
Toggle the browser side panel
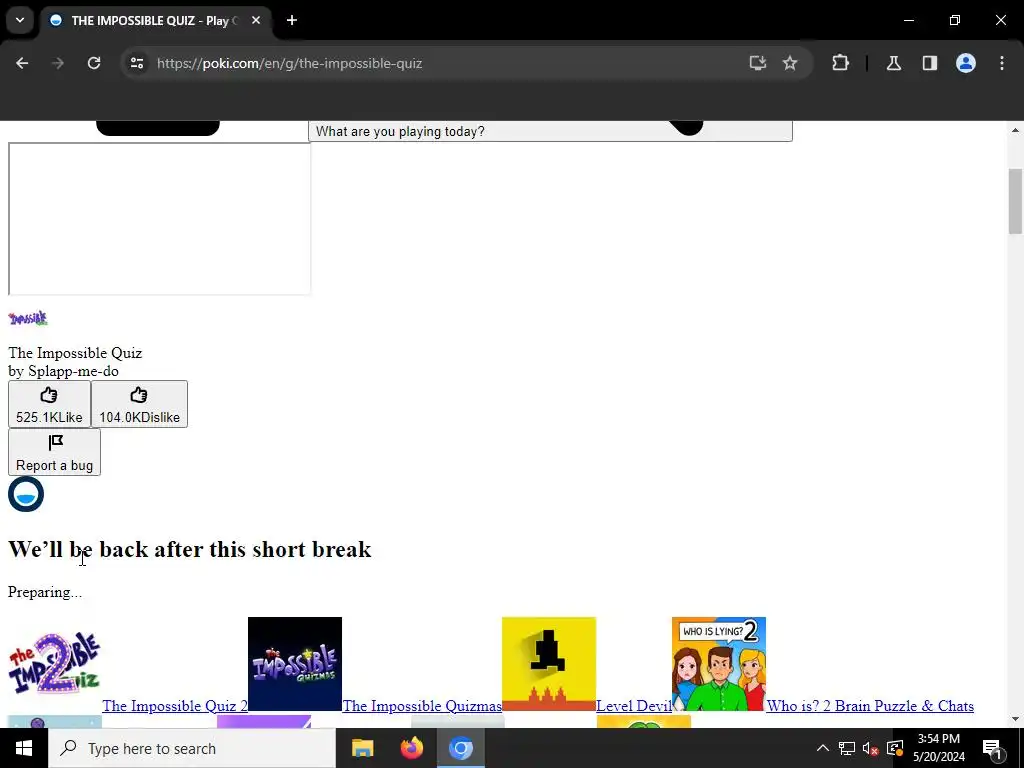pyautogui.click(x=930, y=63)
